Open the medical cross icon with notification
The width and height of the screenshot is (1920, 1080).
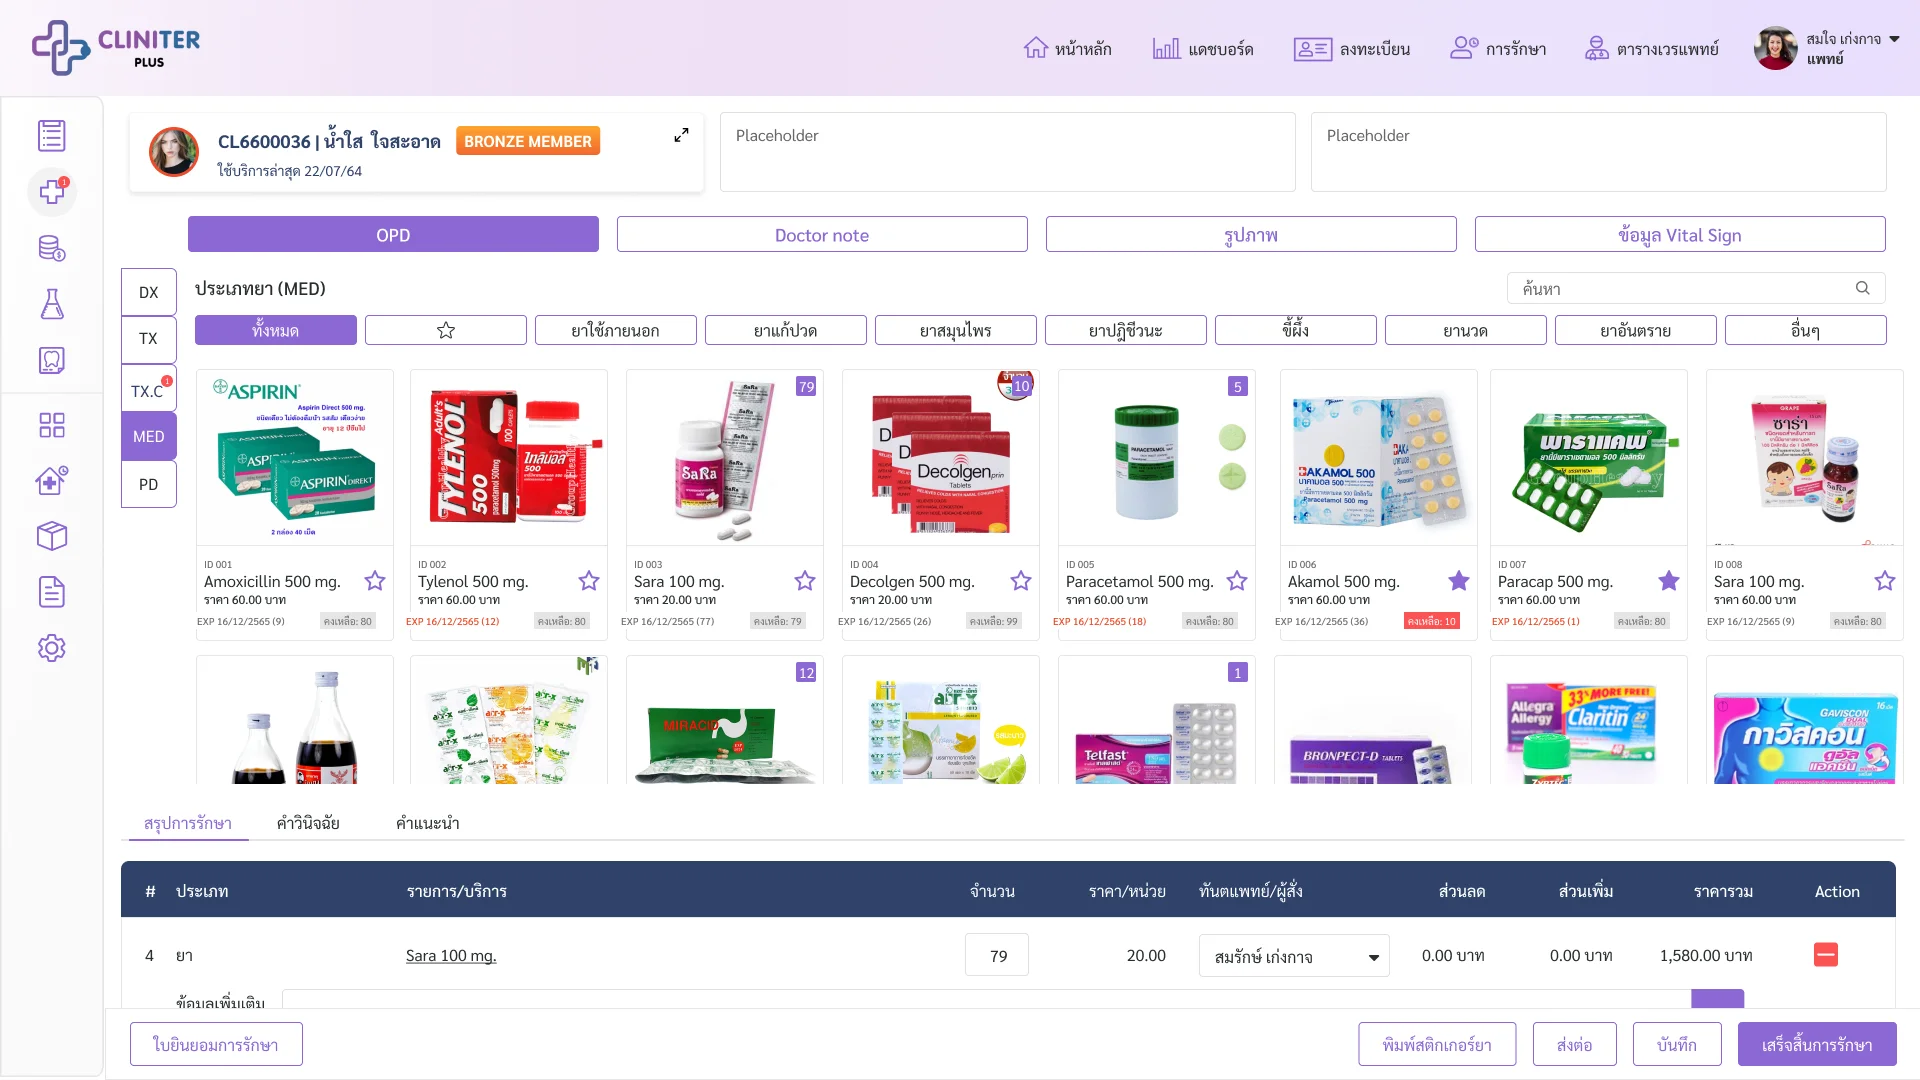pyautogui.click(x=52, y=191)
